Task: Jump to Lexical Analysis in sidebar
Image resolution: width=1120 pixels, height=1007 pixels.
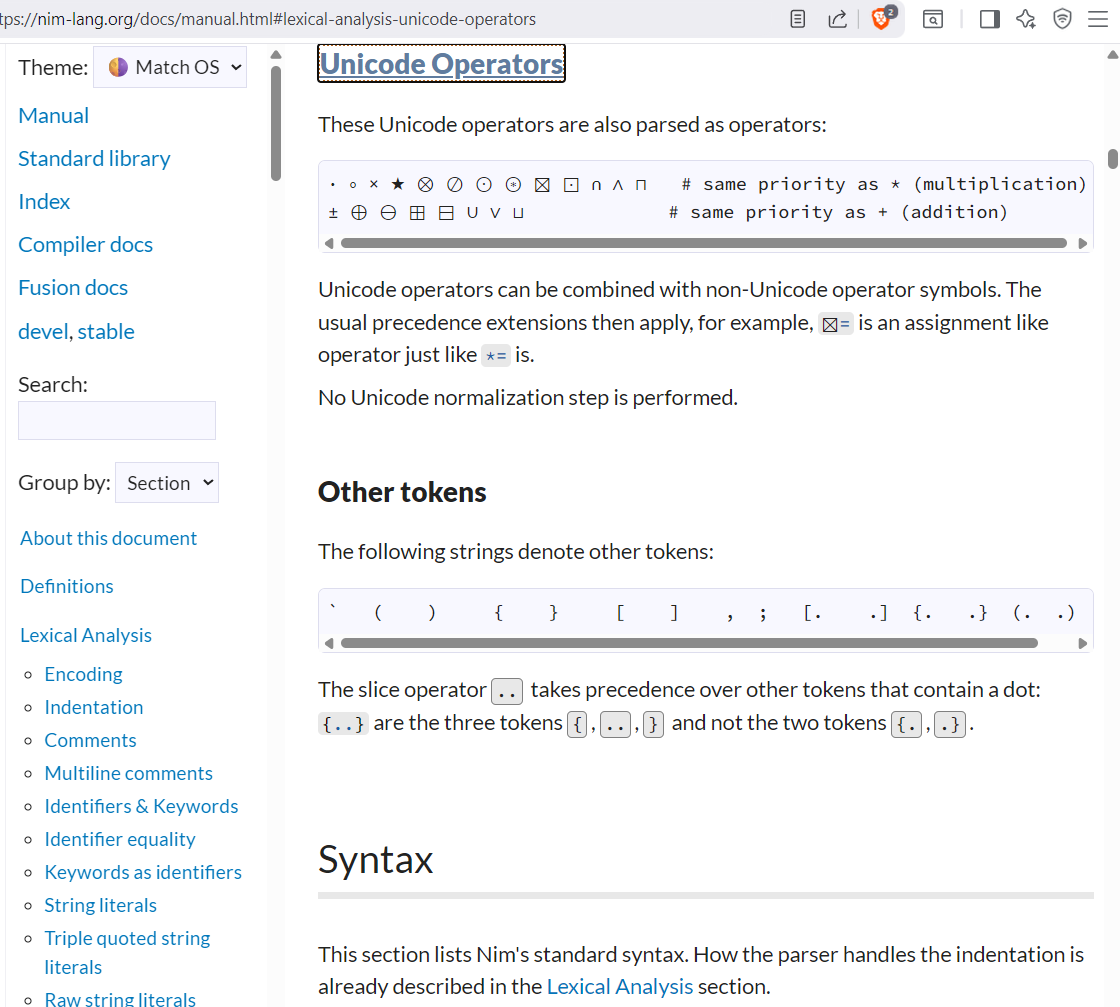Action: tap(86, 635)
